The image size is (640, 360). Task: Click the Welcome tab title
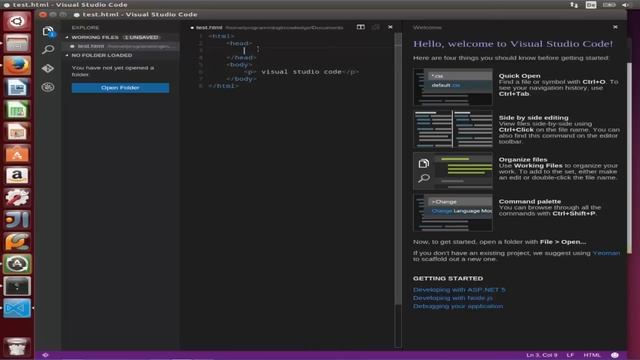point(427,27)
